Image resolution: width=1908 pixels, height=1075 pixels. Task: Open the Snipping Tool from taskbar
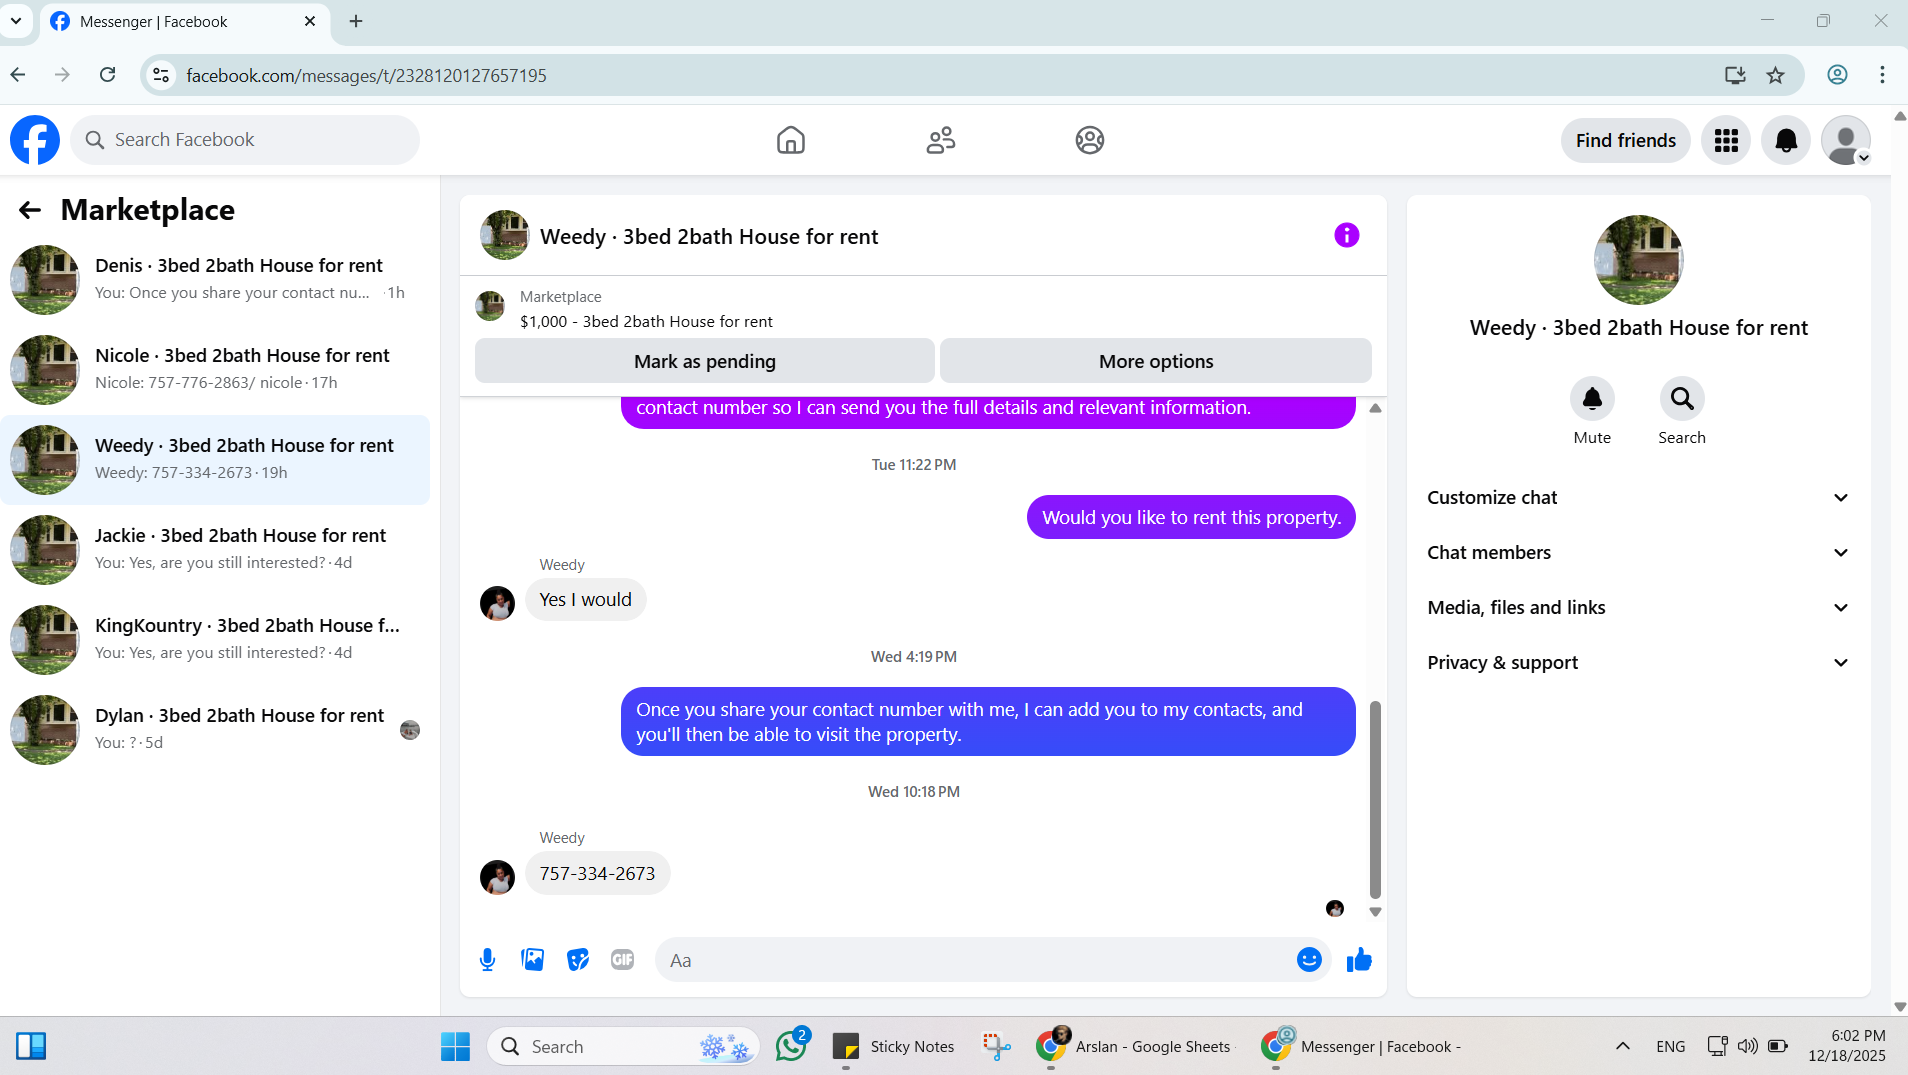pos(996,1047)
